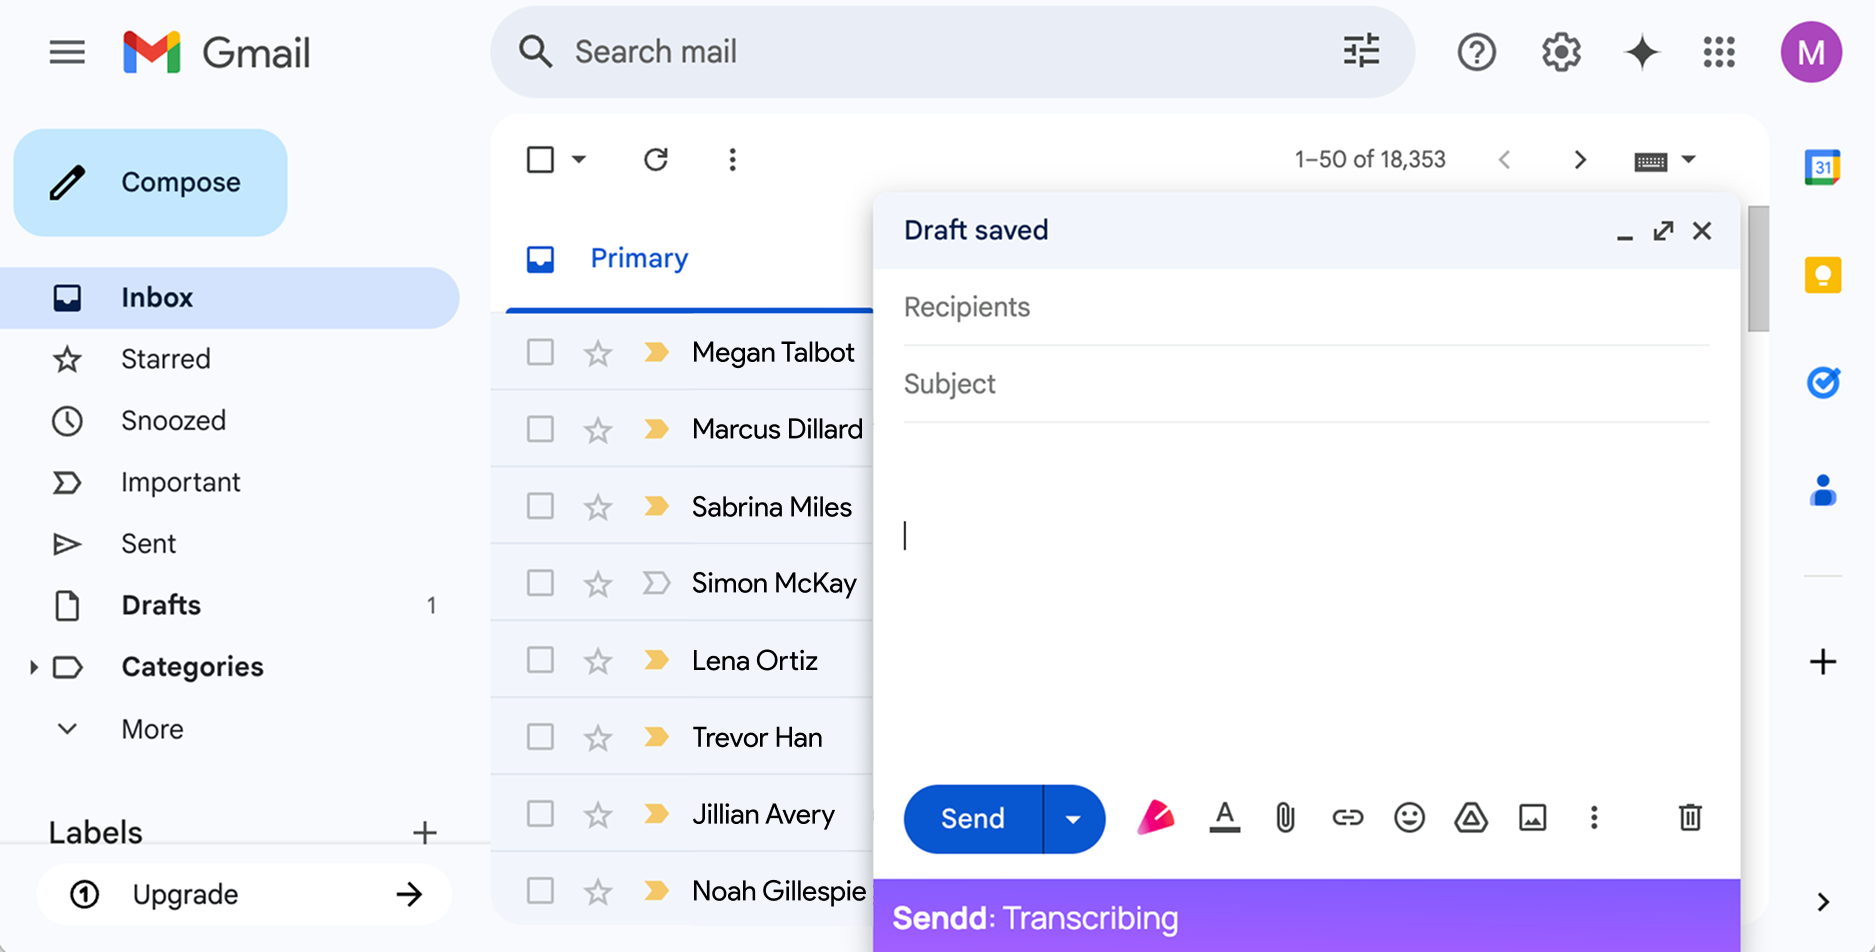The height and width of the screenshot is (952, 1876).
Task: Select the Simon McKay email checkbox
Action: point(540,583)
